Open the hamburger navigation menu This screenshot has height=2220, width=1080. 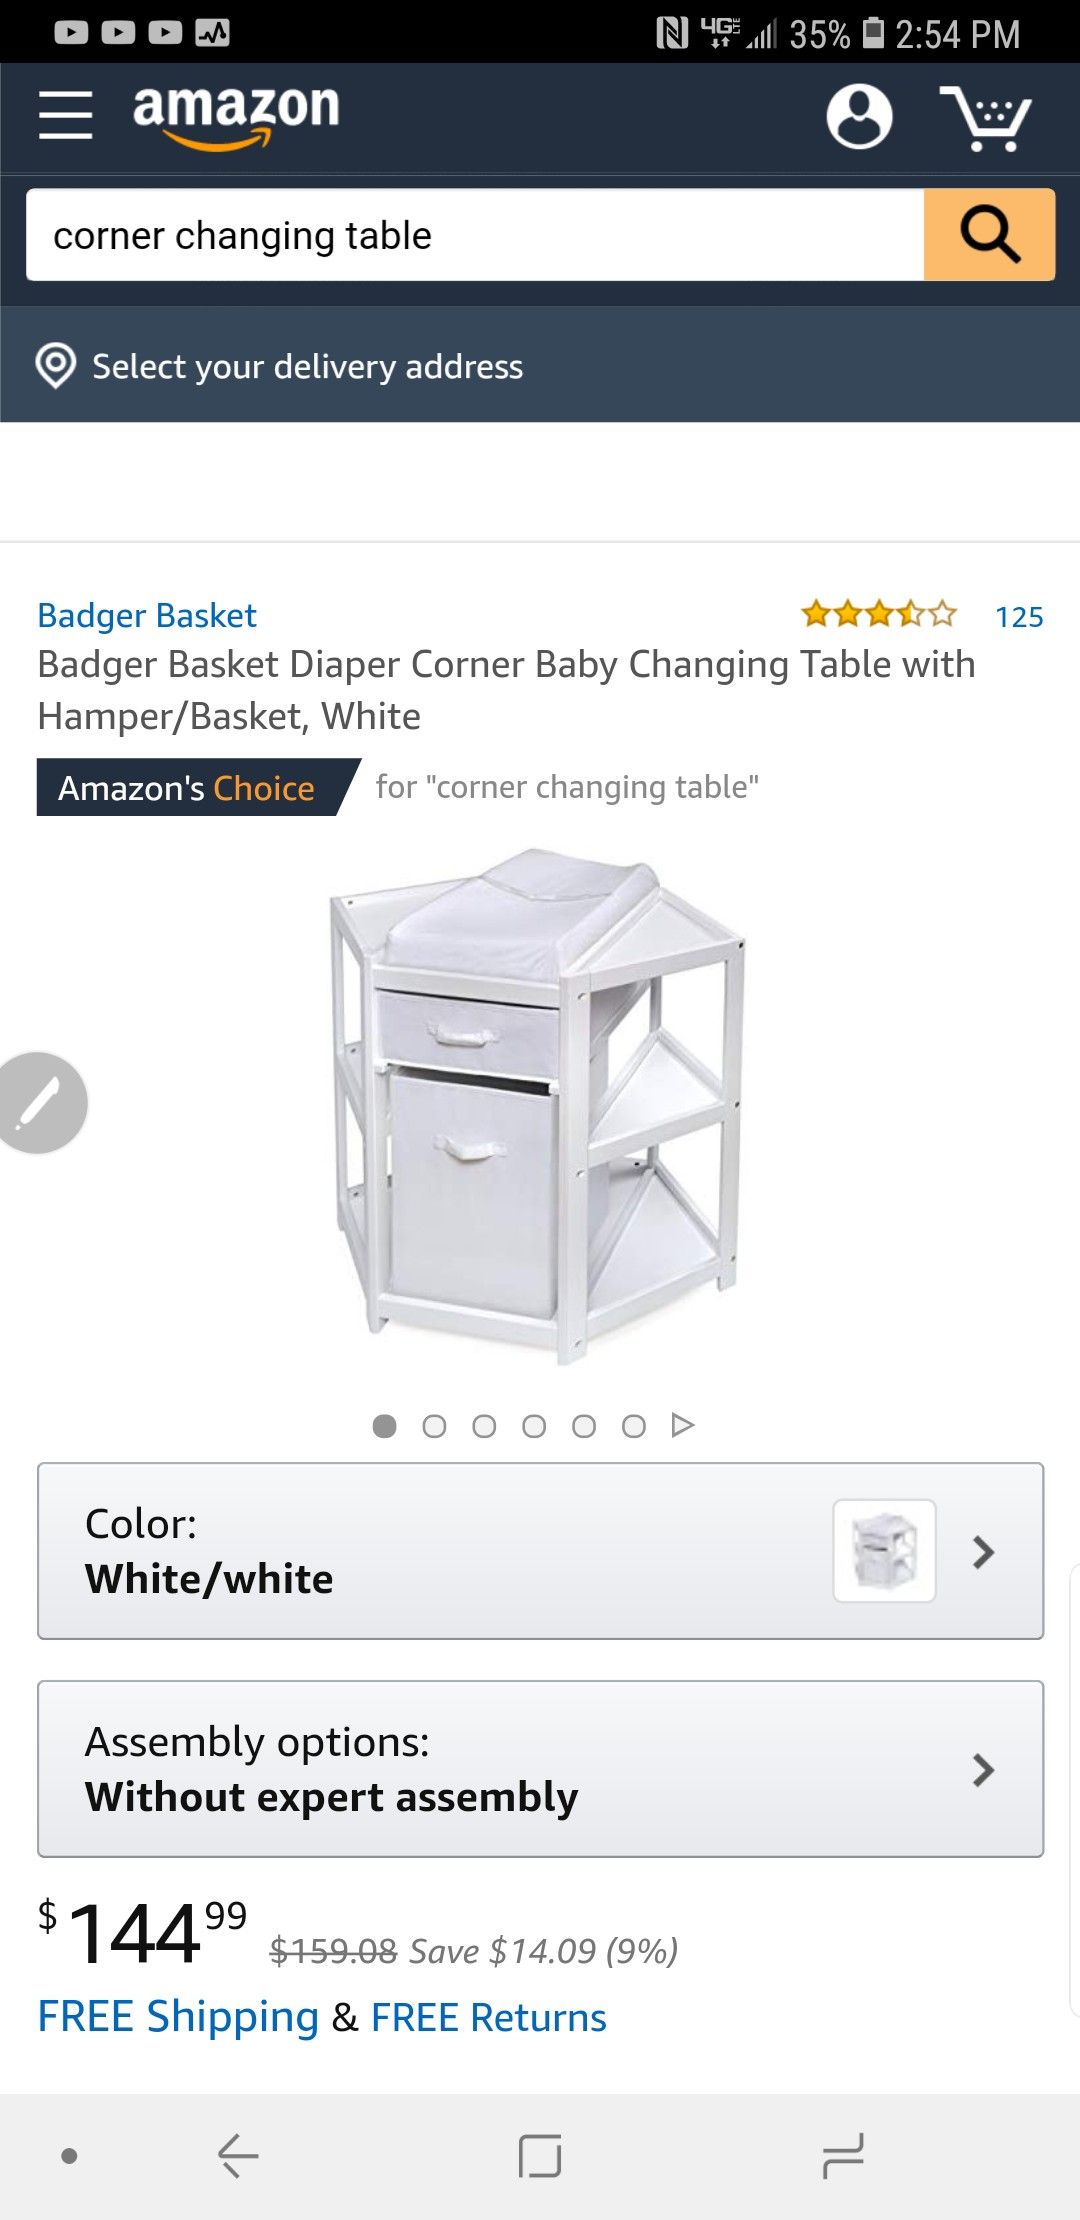[x=66, y=115]
